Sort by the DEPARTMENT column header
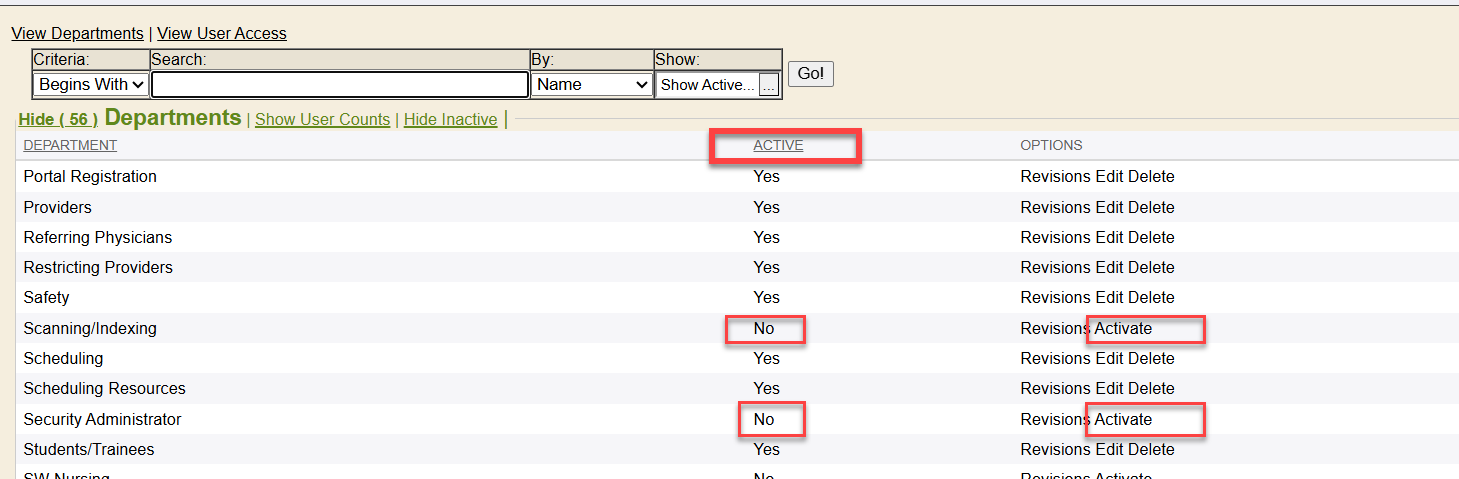The height and width of the screenshot is (479, 1459). click(70, 145)
